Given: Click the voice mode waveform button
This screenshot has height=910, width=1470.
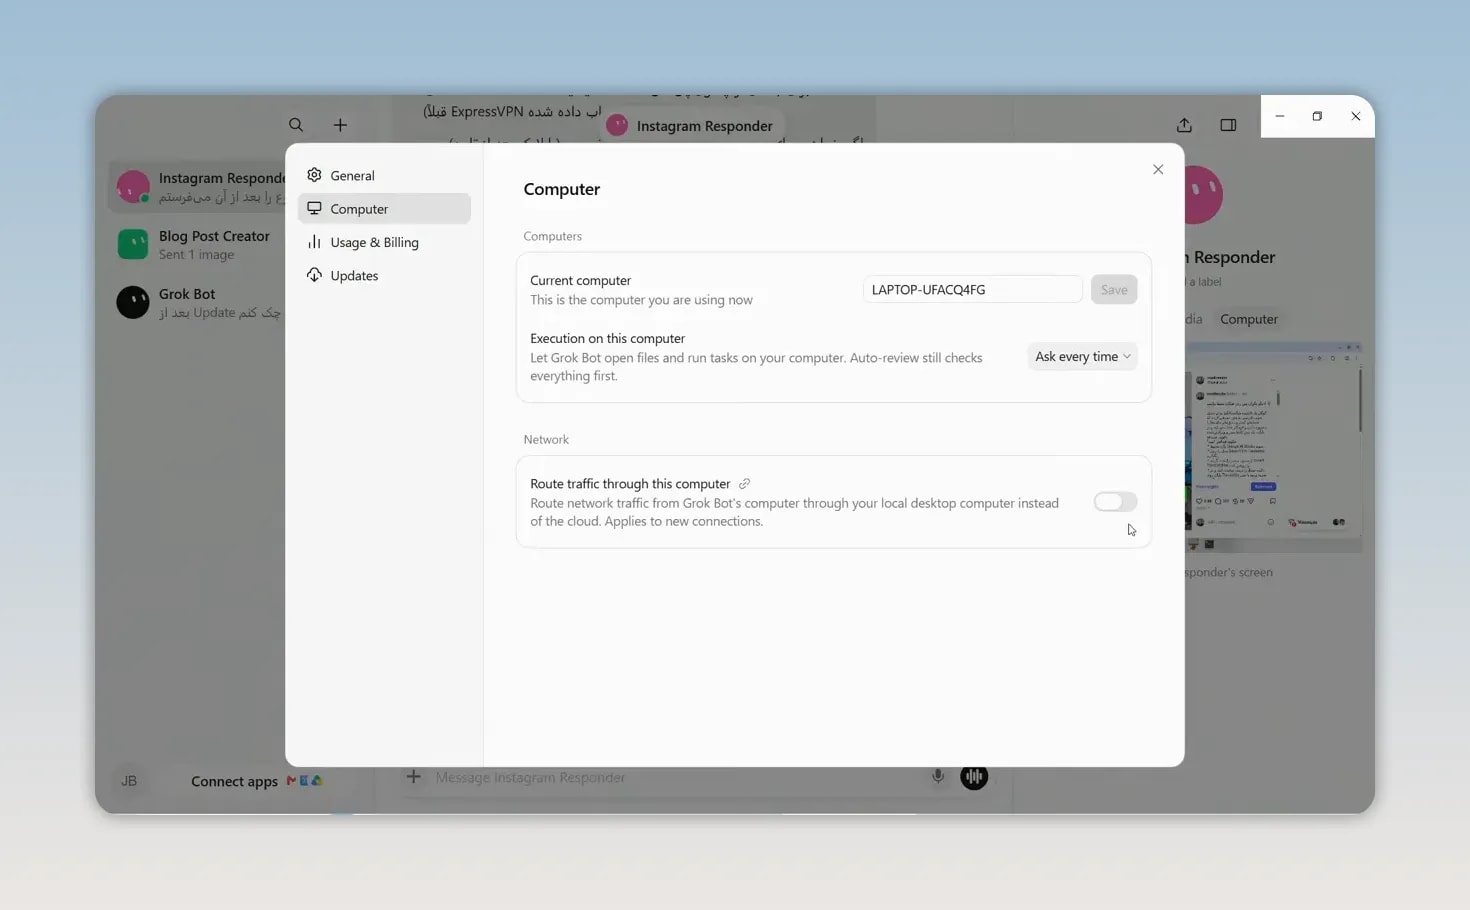Looking at the screenshot, I should [x=974, y=777].
